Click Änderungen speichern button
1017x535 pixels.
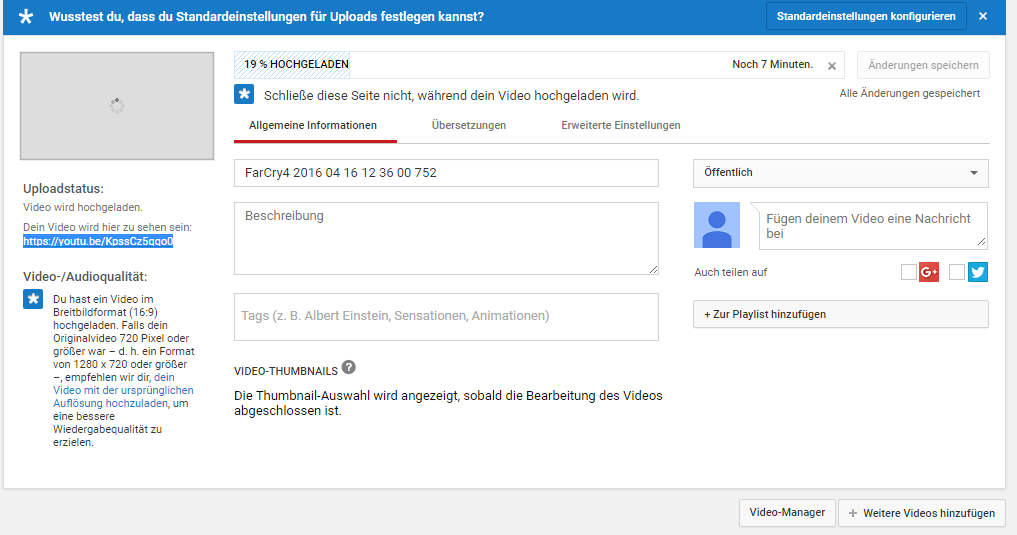tap(923, 65)
